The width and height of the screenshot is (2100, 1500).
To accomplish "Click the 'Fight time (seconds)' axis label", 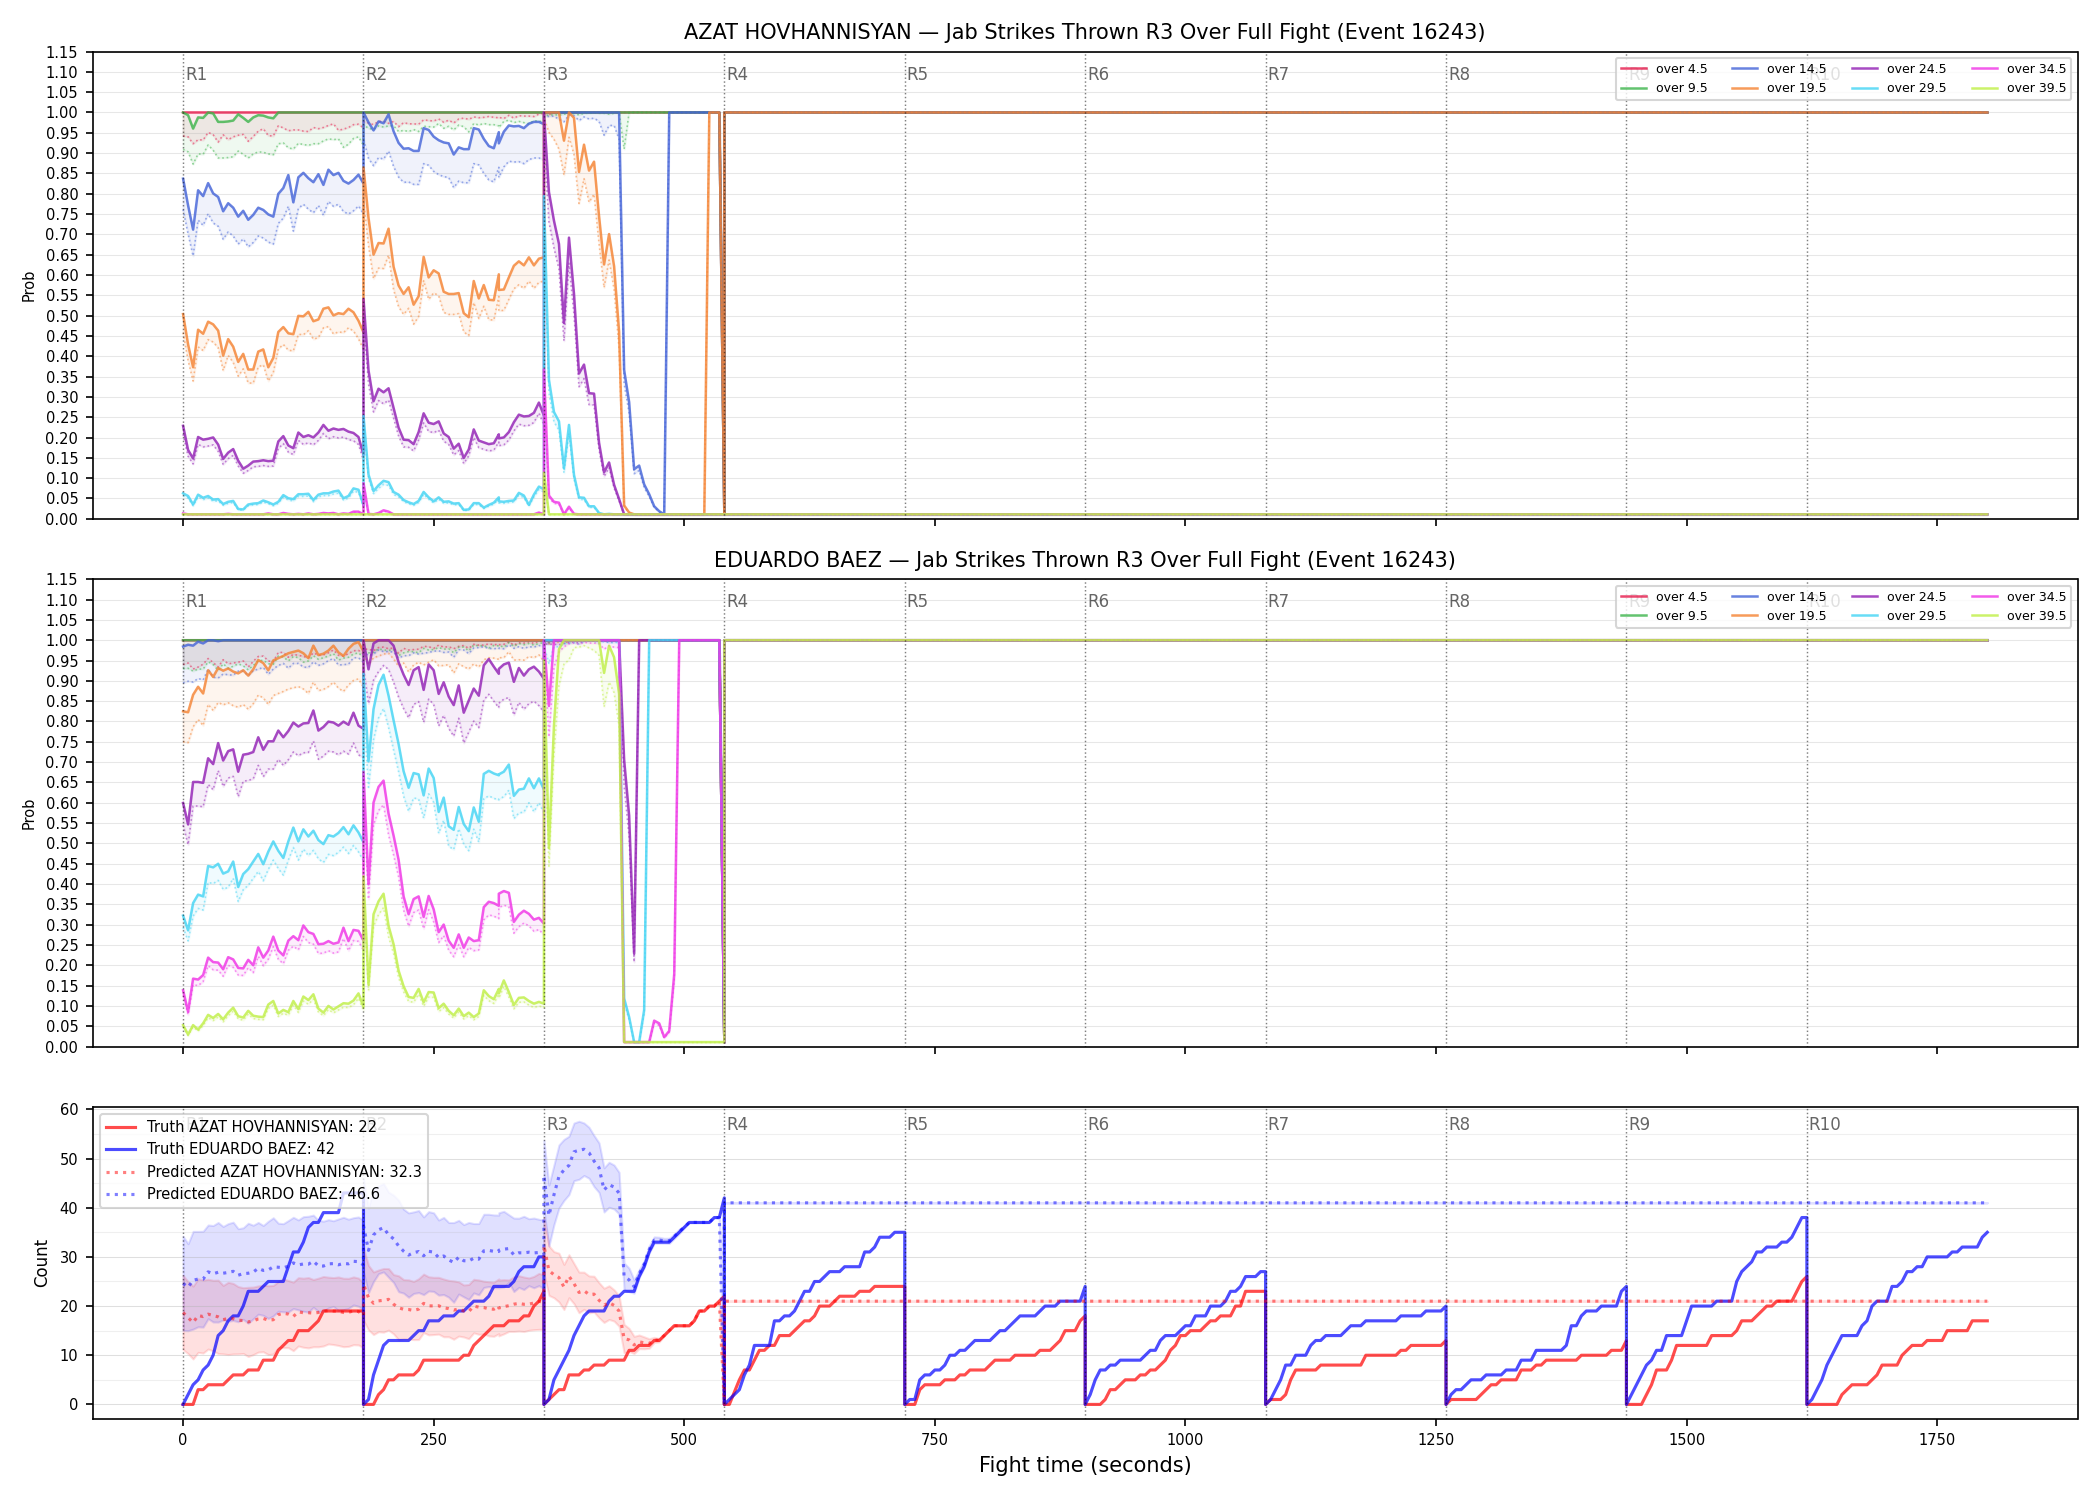I will pos(1085,1465).
